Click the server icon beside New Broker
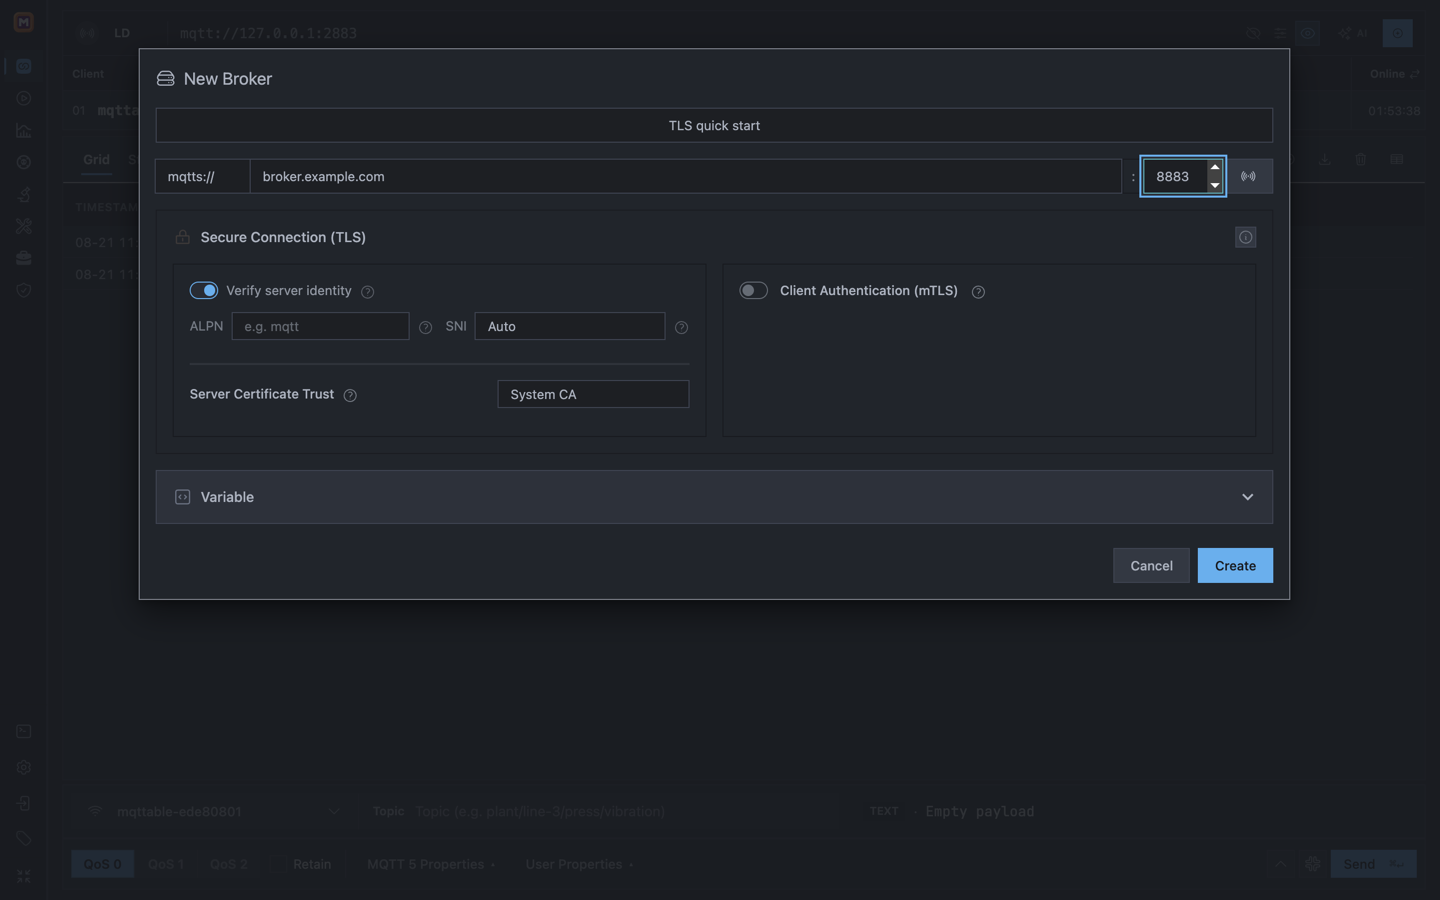Viewport: 1440px width, 900px height. [x=165, y=78]
